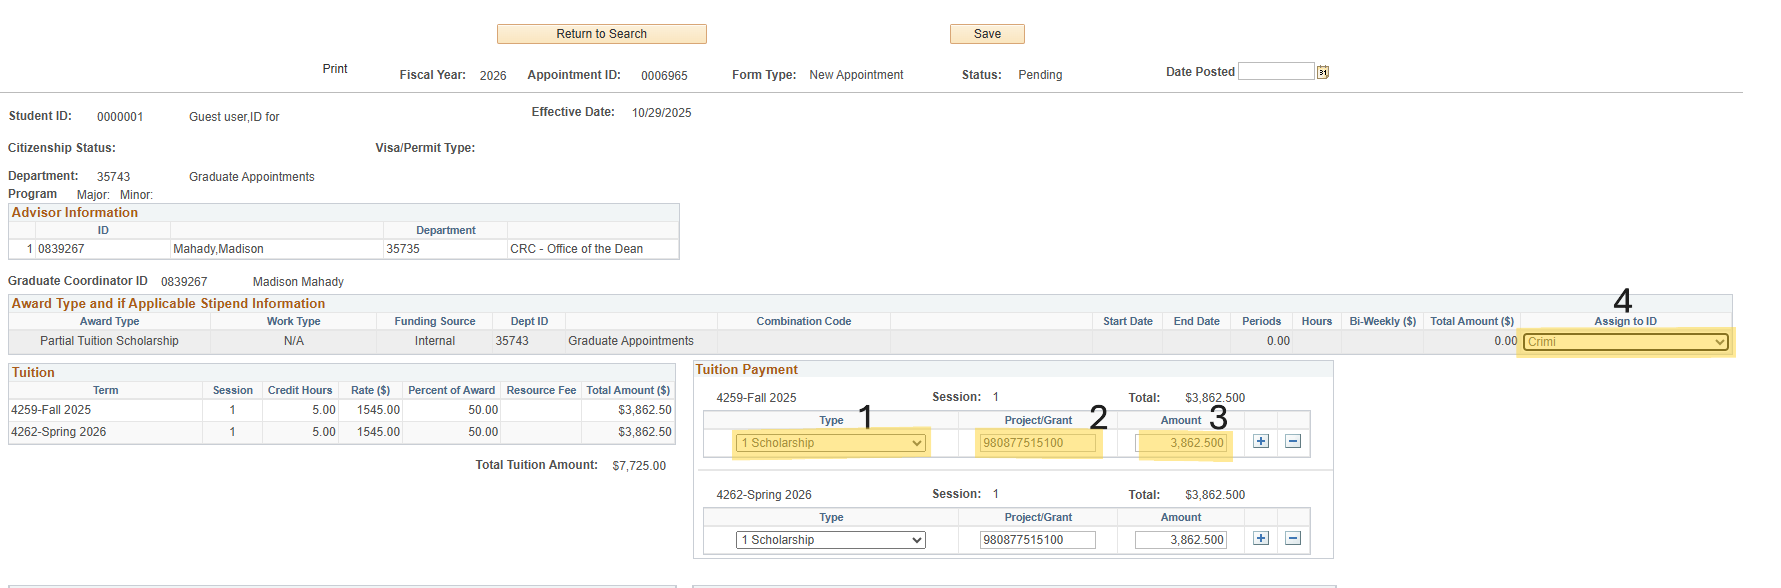Open the Assign to ID dropdown
This screenshot has width=1781, height=588.
click(1626, 342)
